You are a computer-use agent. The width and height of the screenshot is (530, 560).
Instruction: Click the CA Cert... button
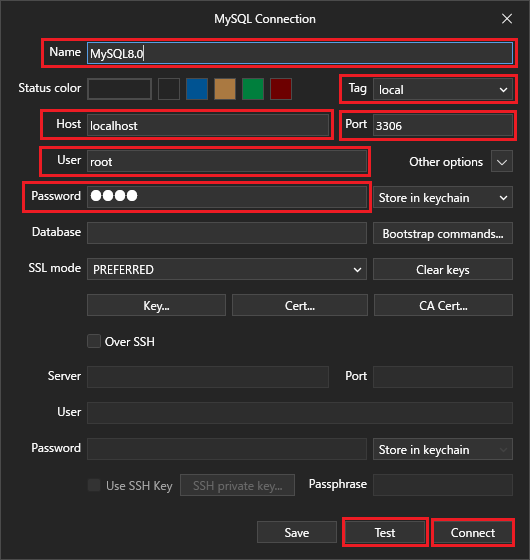(x=443, y=305)
